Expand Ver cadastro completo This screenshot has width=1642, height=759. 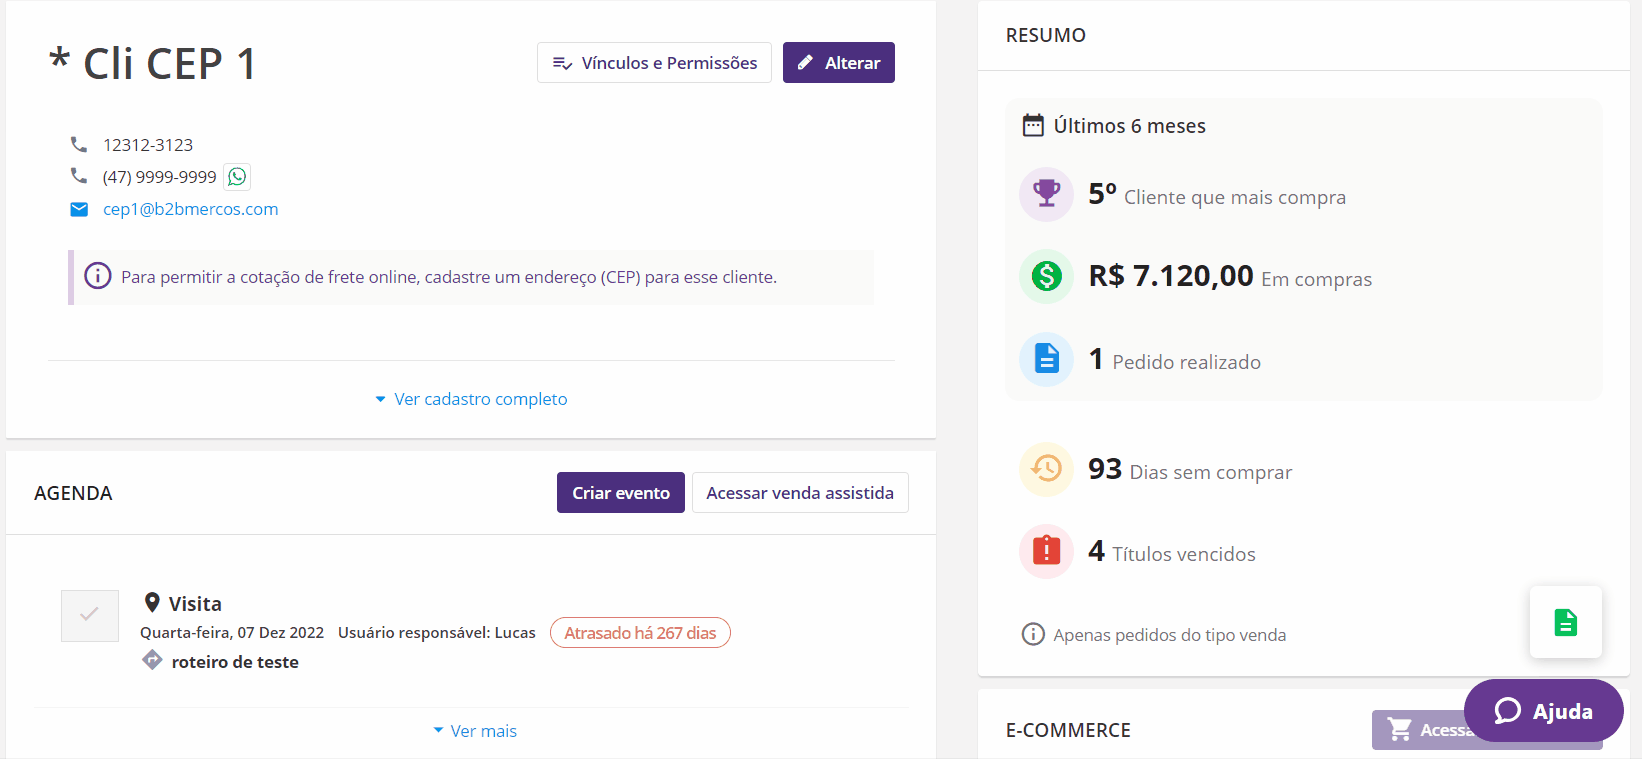coord(471,399)
